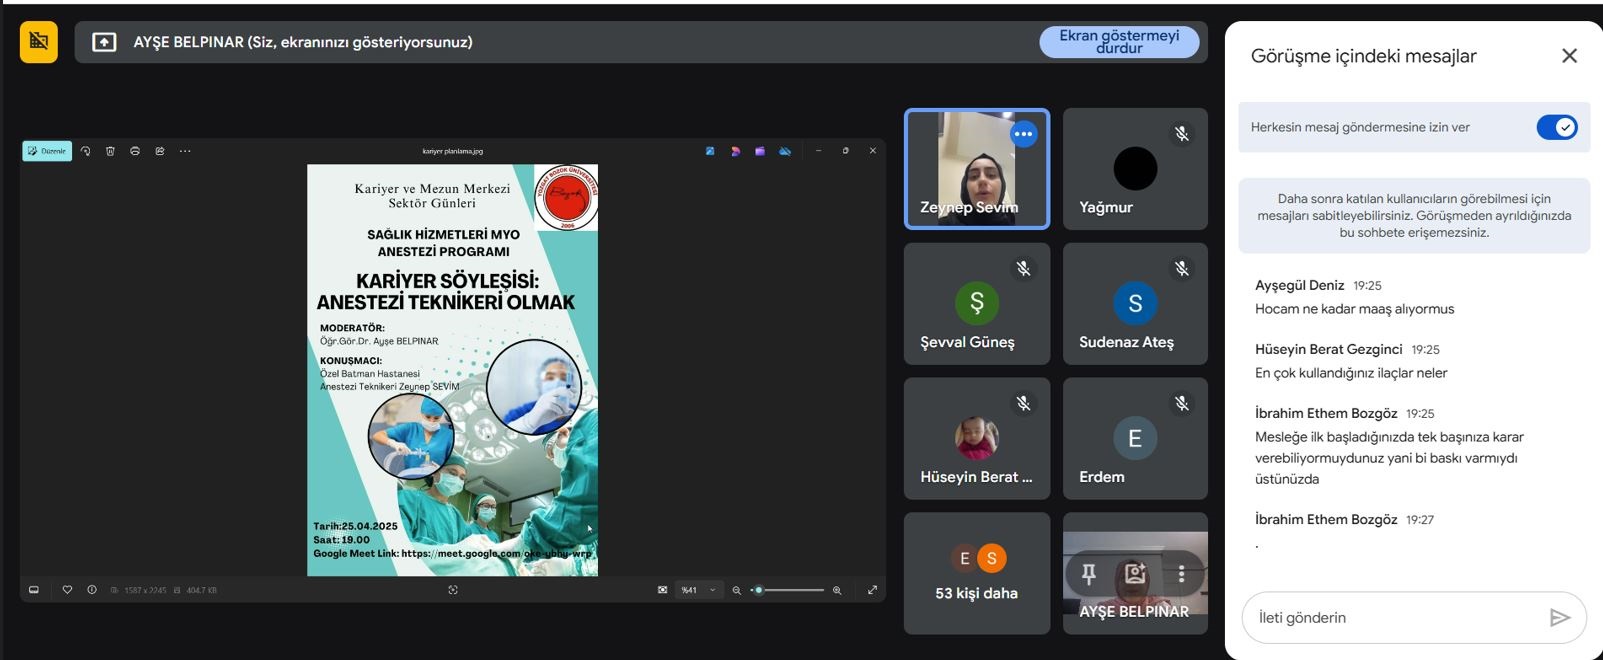The height and width of the screenshot is (660, 1603).
Task: Click Hüseyin Berat's profile photo avatar
Action: tap(977, 438)
